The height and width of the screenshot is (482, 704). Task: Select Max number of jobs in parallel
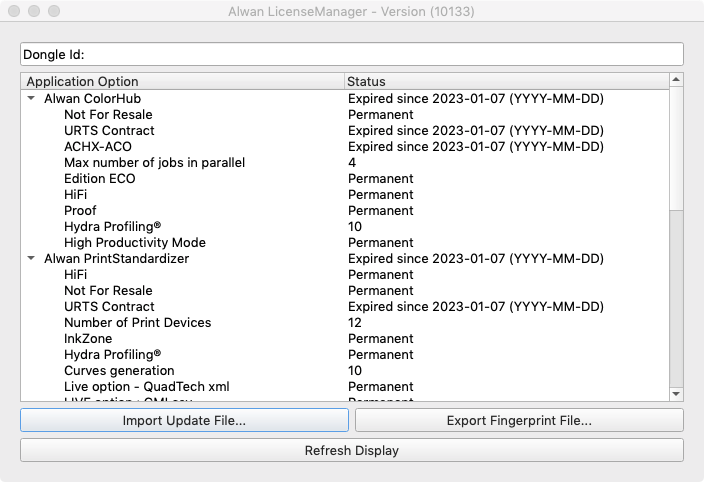click(x=345, y=162)
